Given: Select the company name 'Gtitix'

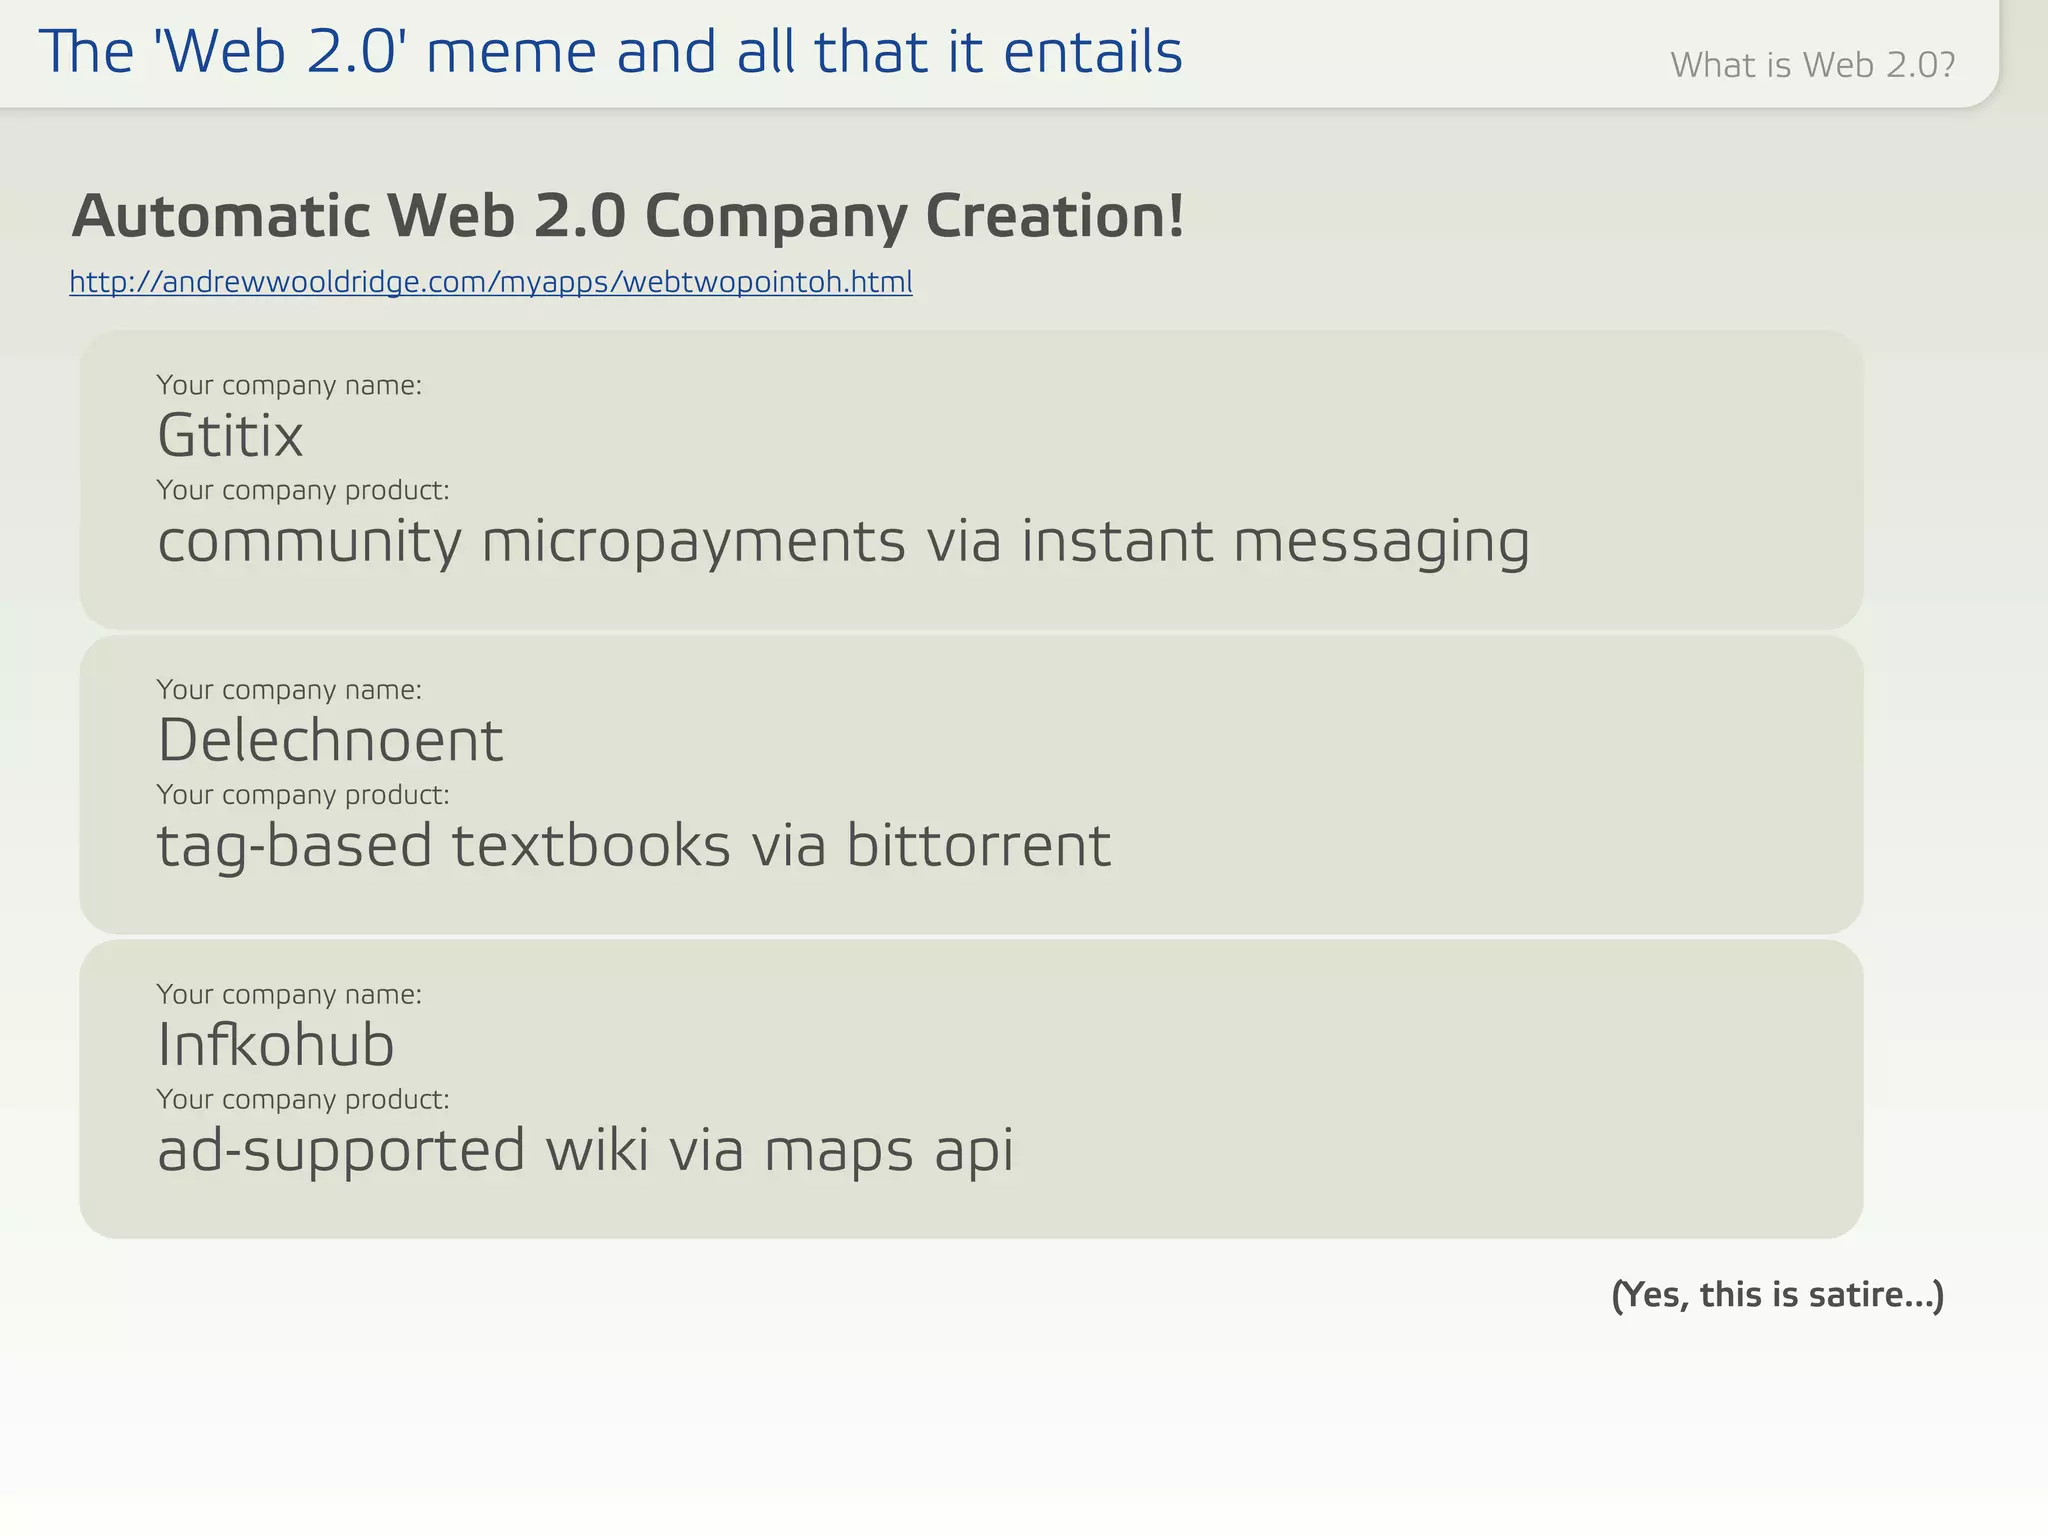Looking at the screenshot, I should 230,437.
